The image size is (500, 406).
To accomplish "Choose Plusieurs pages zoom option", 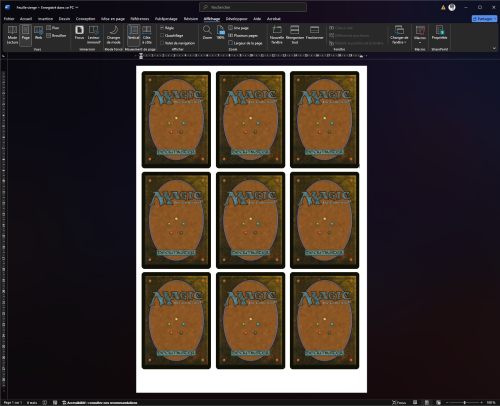I will click(243, 35).
